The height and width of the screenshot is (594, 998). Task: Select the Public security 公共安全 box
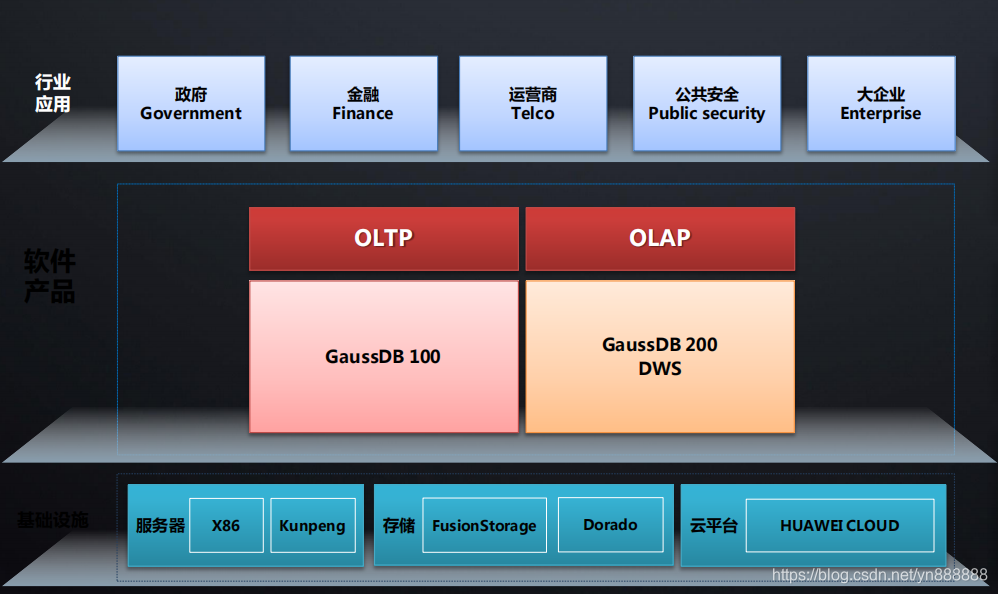[x=706, y=104]
